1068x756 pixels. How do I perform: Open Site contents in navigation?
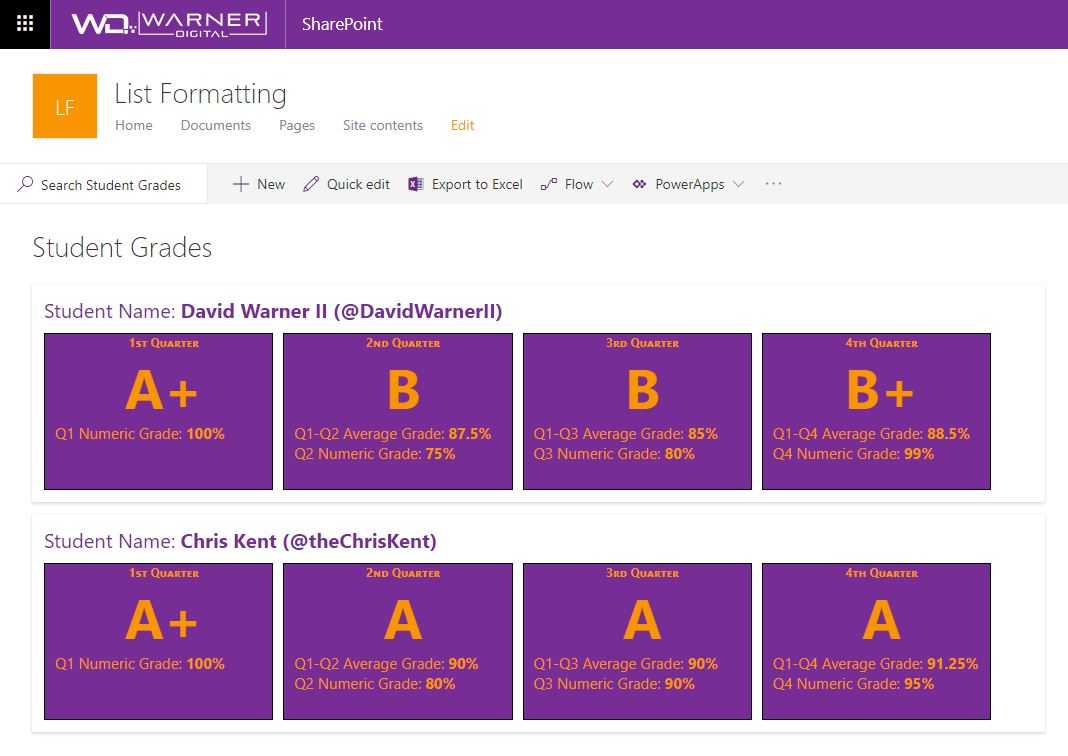[x=383, y=125]
